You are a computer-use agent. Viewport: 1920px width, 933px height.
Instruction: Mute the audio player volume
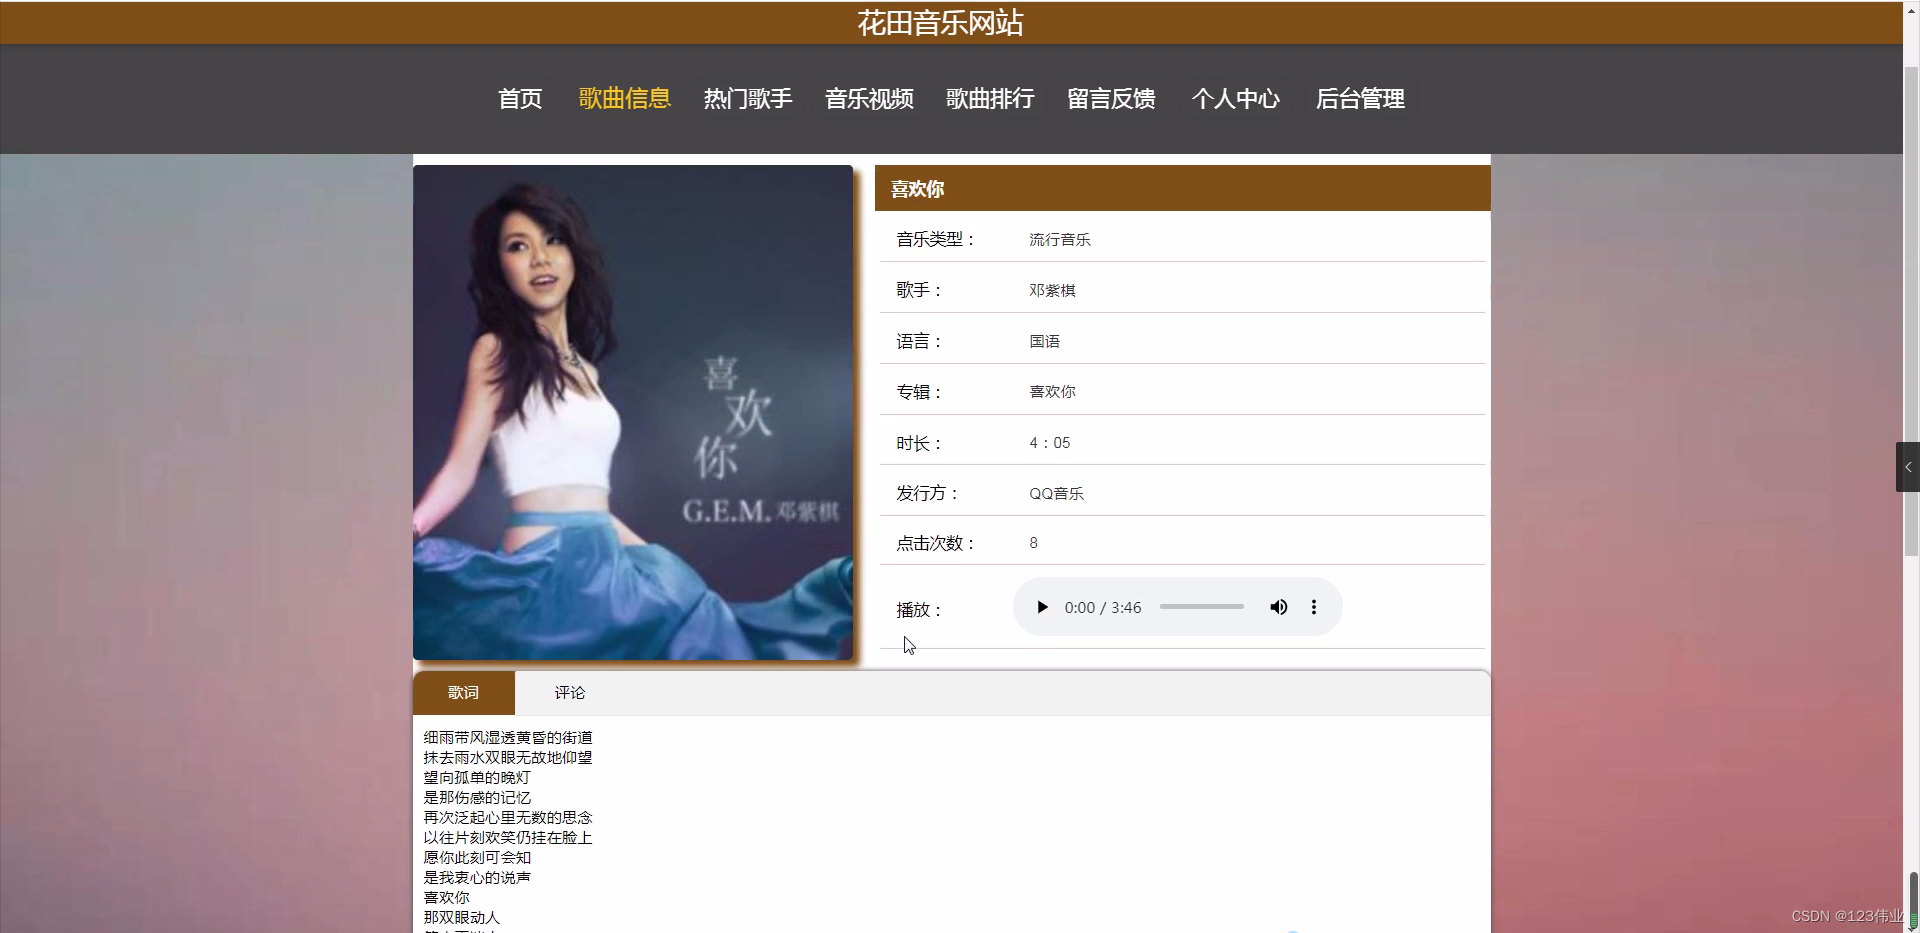[1279, 607]
